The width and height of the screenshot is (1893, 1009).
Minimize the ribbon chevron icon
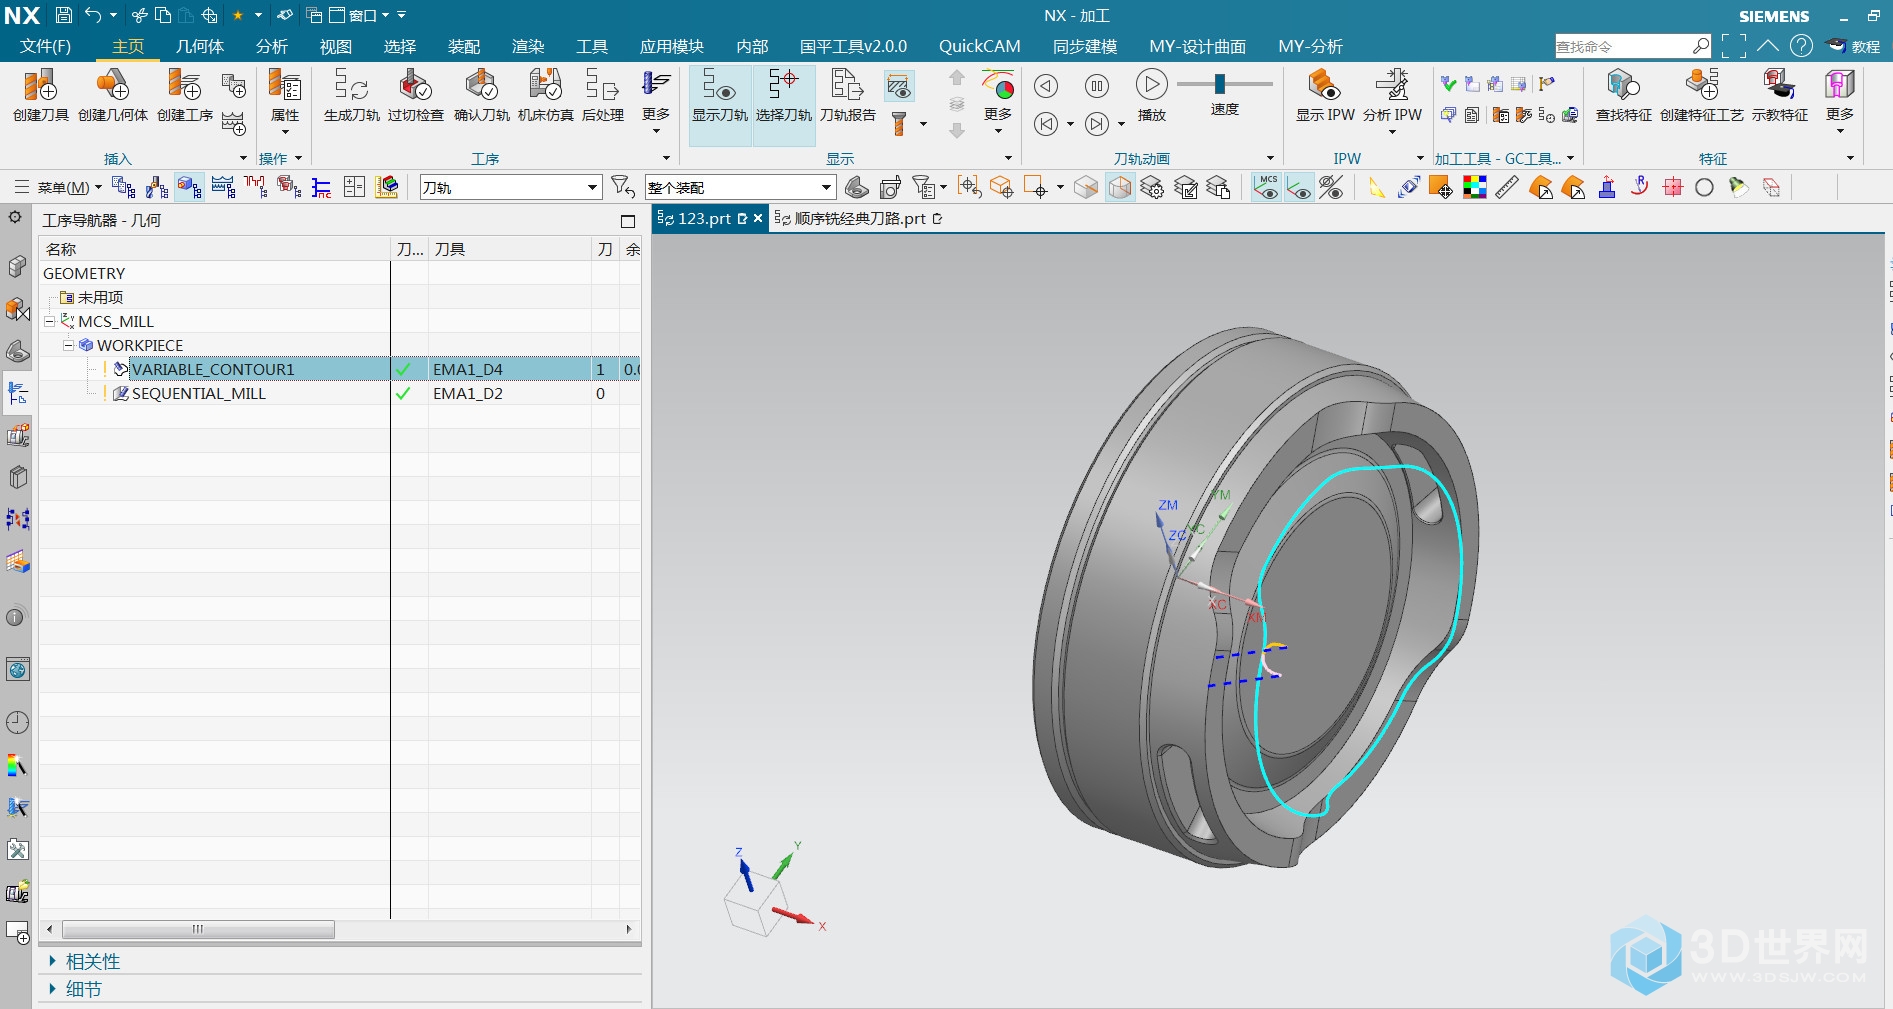click(1768, 46)
